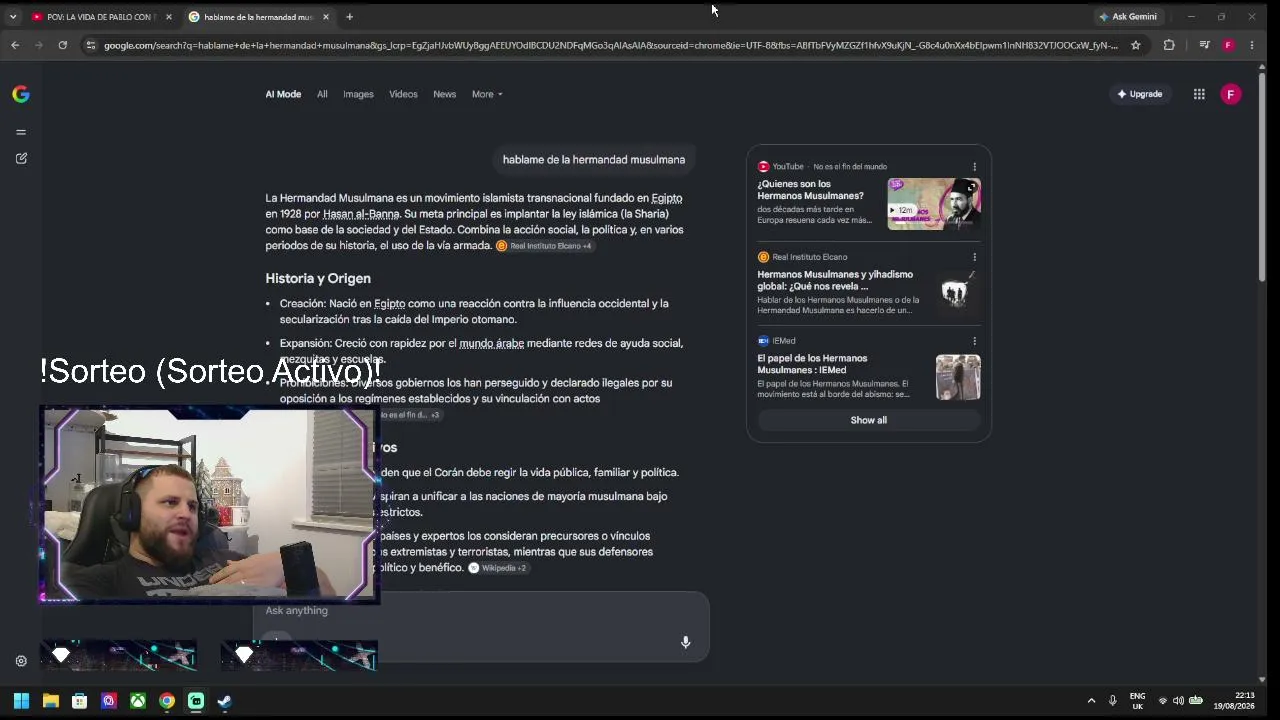The width and height of the screenshot is (1280, 720).
Task: Switch ENG UK keyboard language
Action: point(1137,701)
